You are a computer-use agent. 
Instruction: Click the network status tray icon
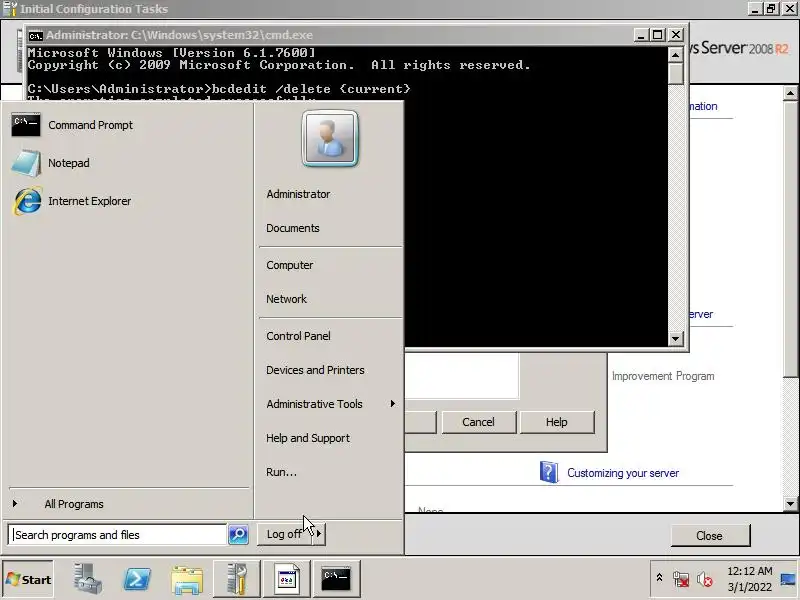click(x=681, y=579)
